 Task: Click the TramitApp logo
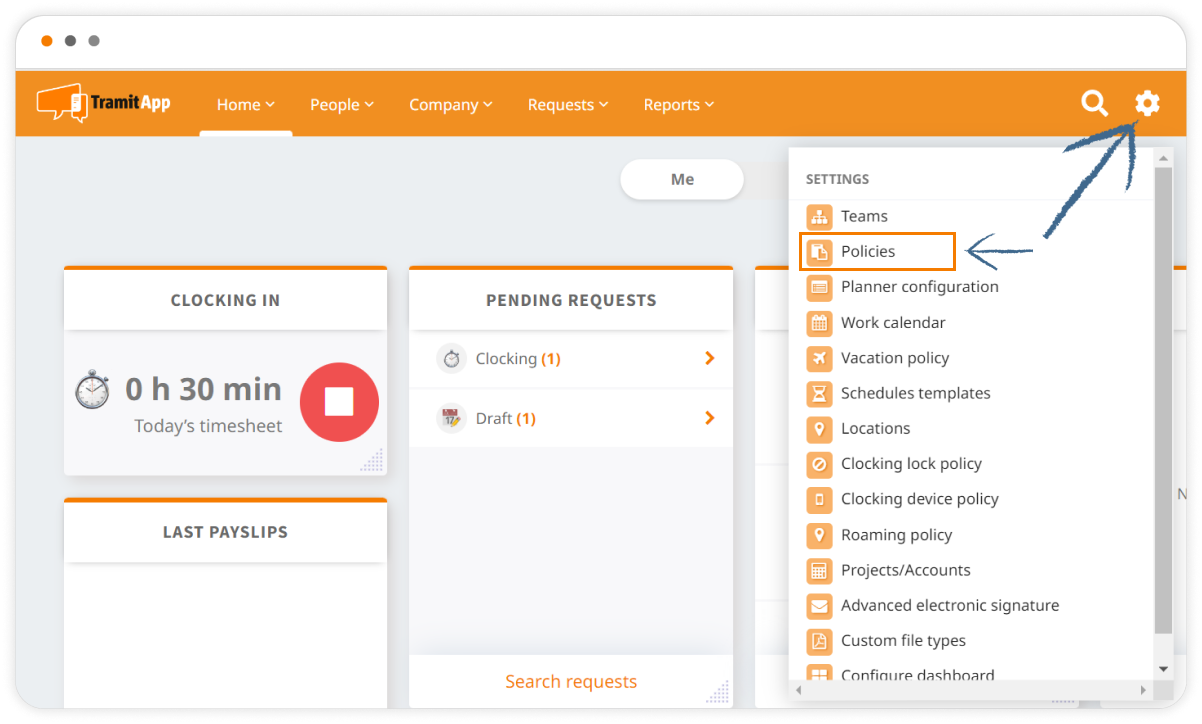104,103
